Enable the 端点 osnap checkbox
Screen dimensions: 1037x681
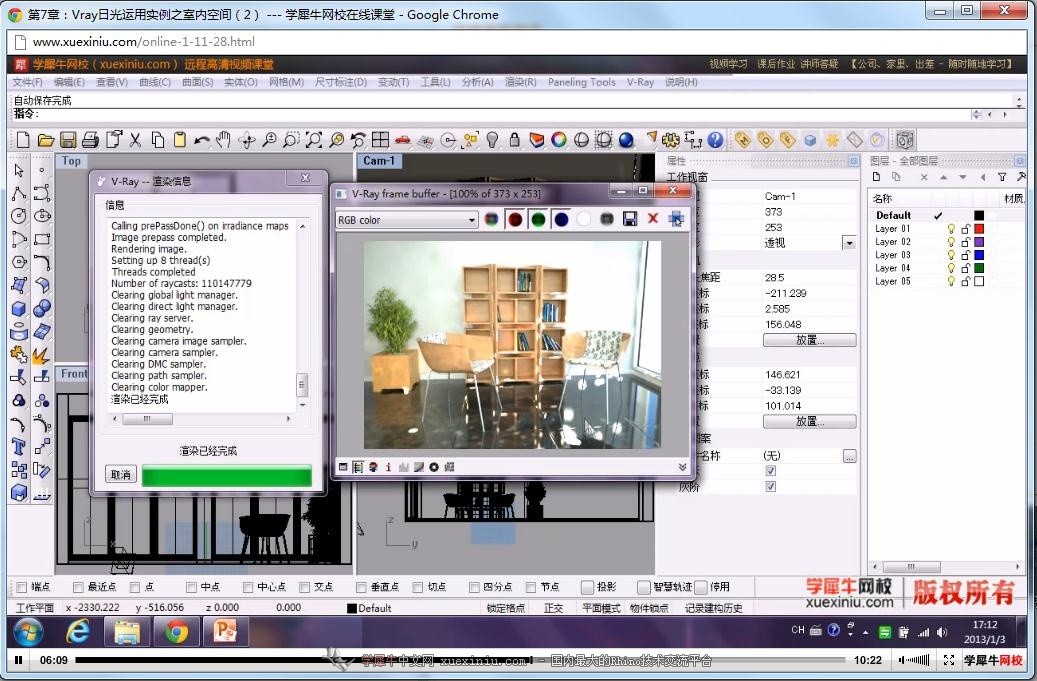[x=22, y=587]
